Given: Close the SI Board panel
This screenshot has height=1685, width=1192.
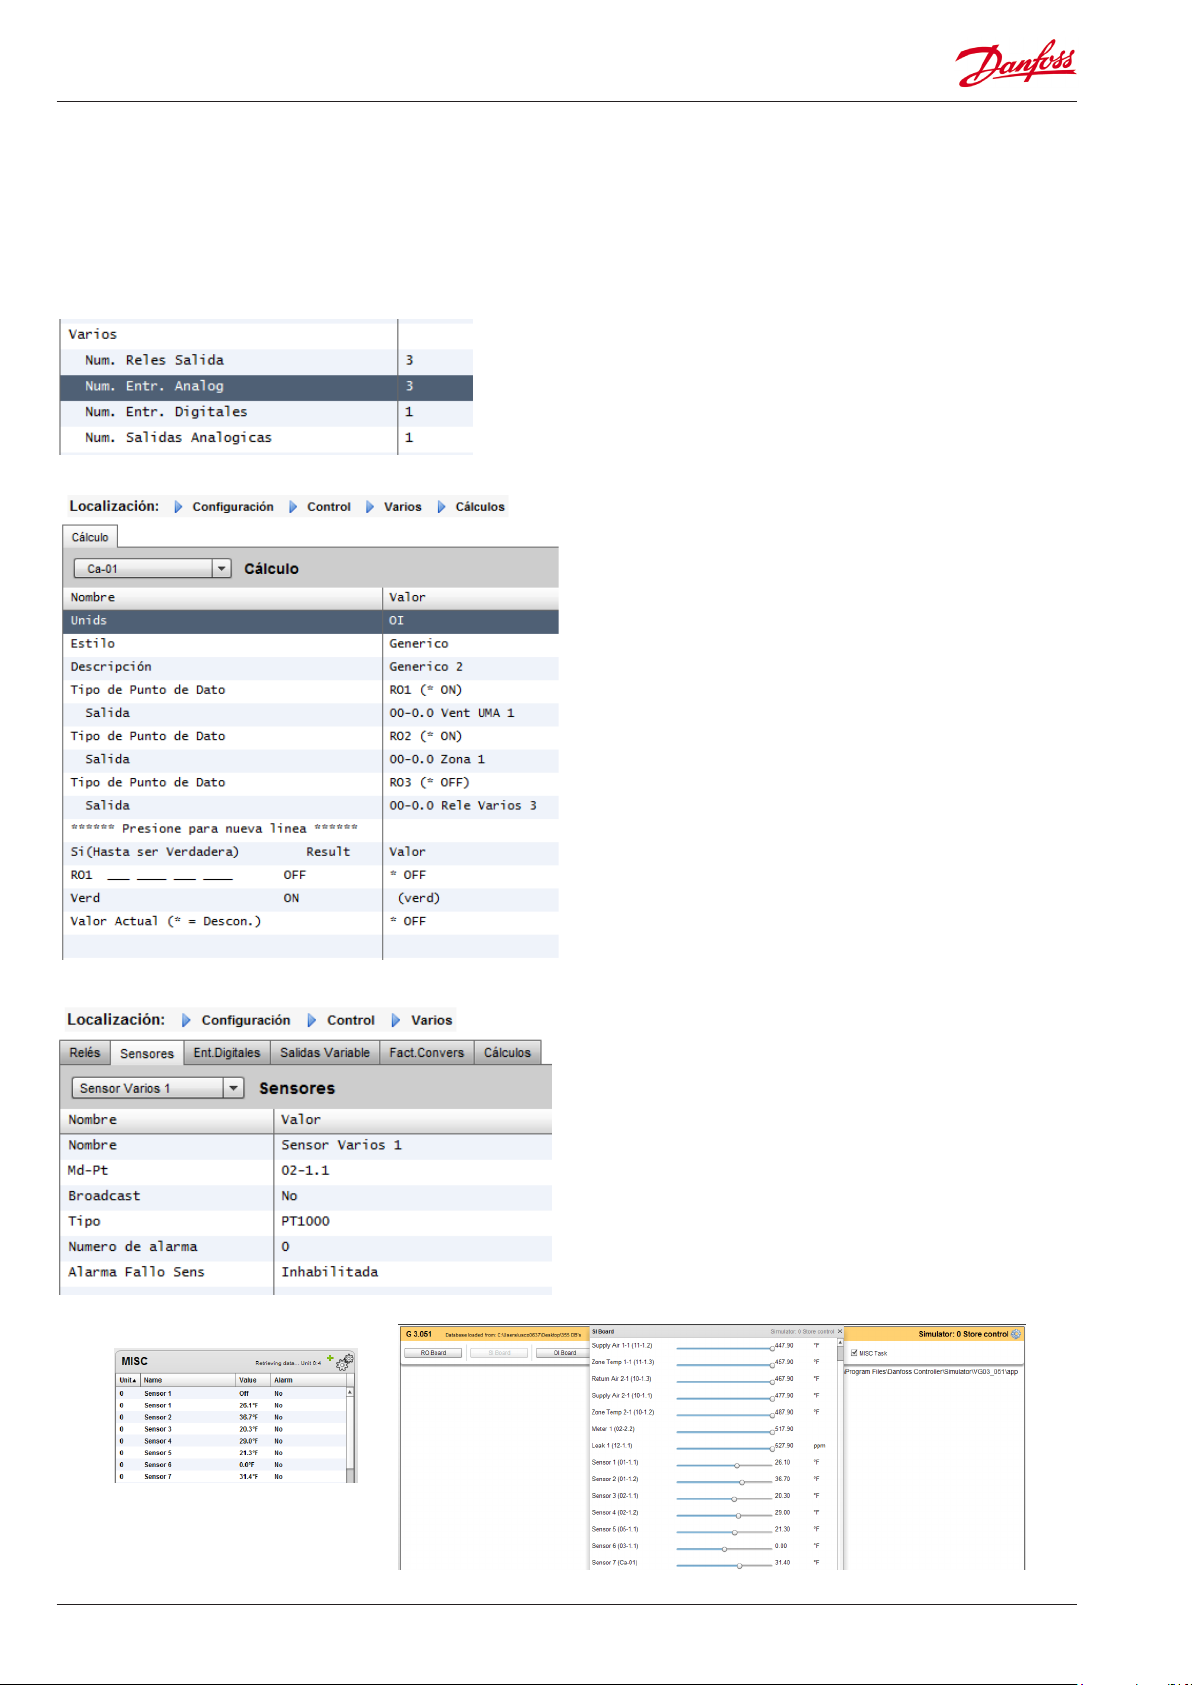Looking at the screenshot, I should point(840,1332).
